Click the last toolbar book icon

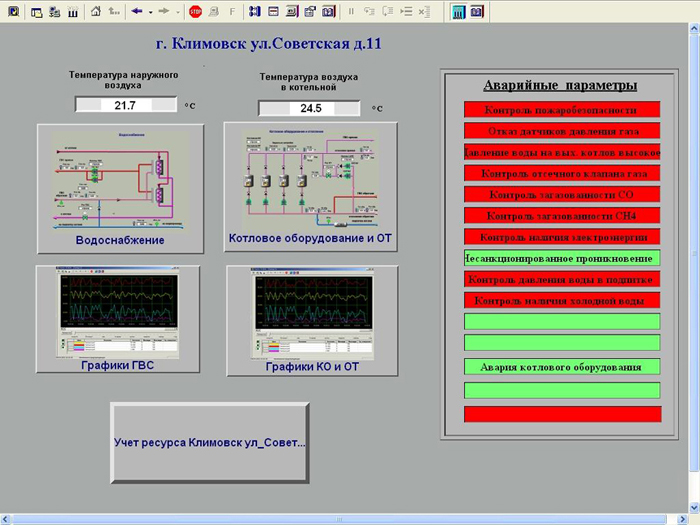477,12
